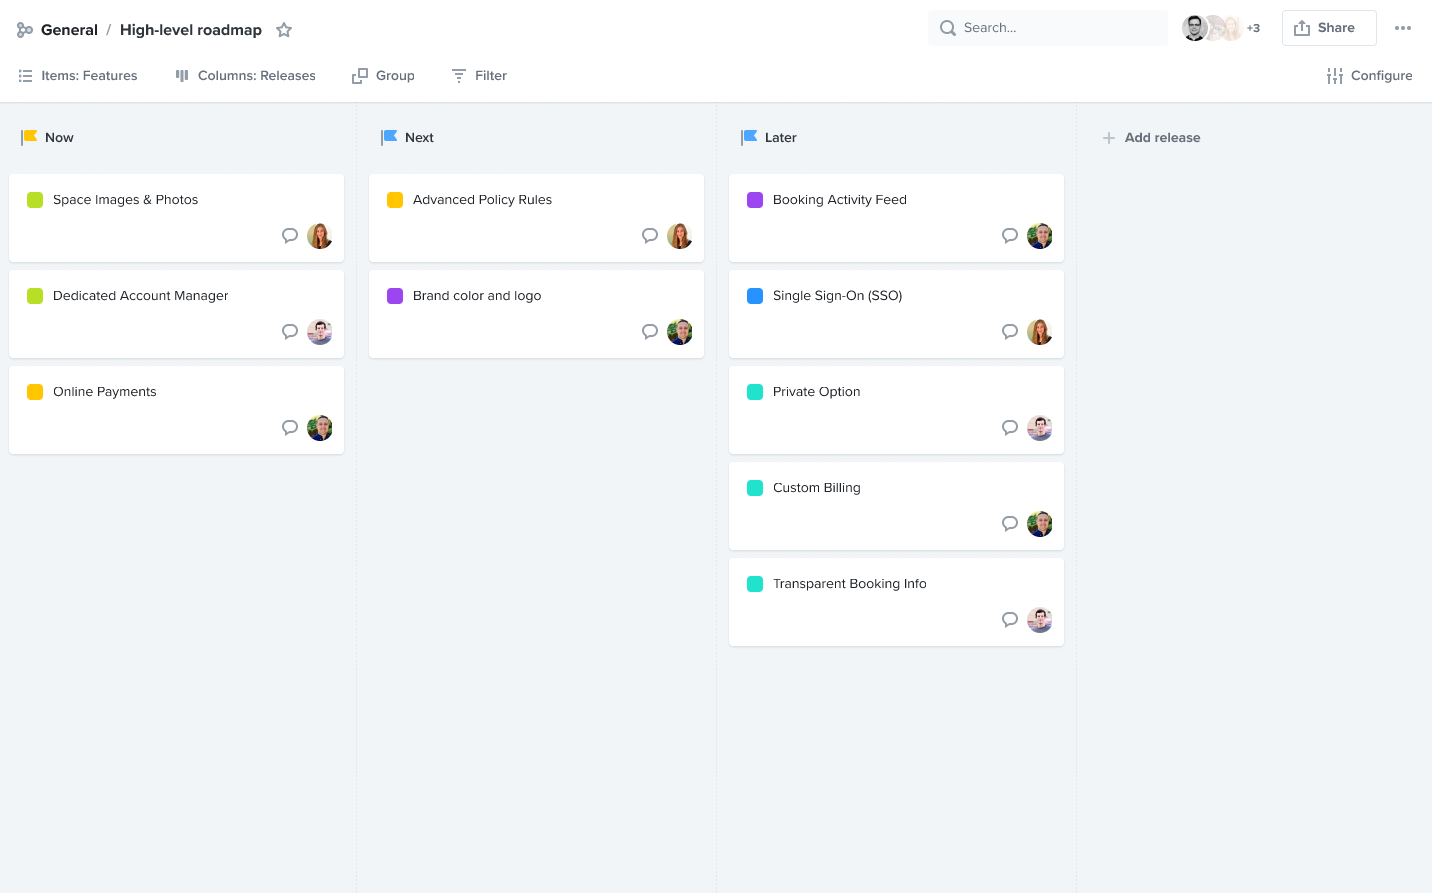Click assignee avatar on Advanced Policy Rules
Image resolution: width=1432 pixels, height=893 pixels.
tap(680, 236)
